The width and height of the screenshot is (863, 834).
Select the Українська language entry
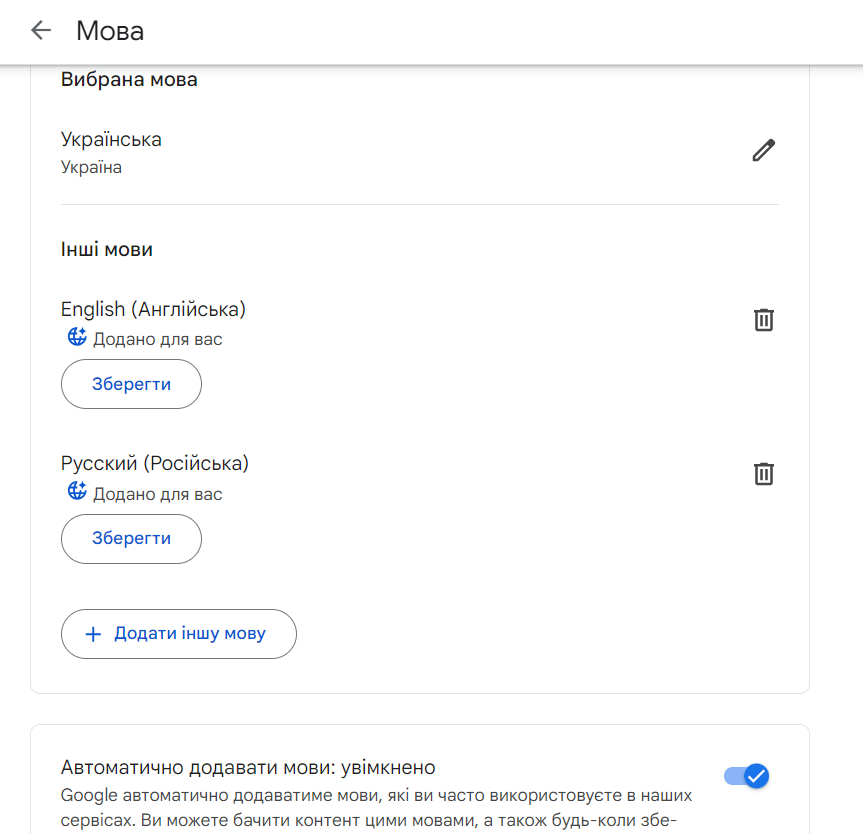point(113,139)
